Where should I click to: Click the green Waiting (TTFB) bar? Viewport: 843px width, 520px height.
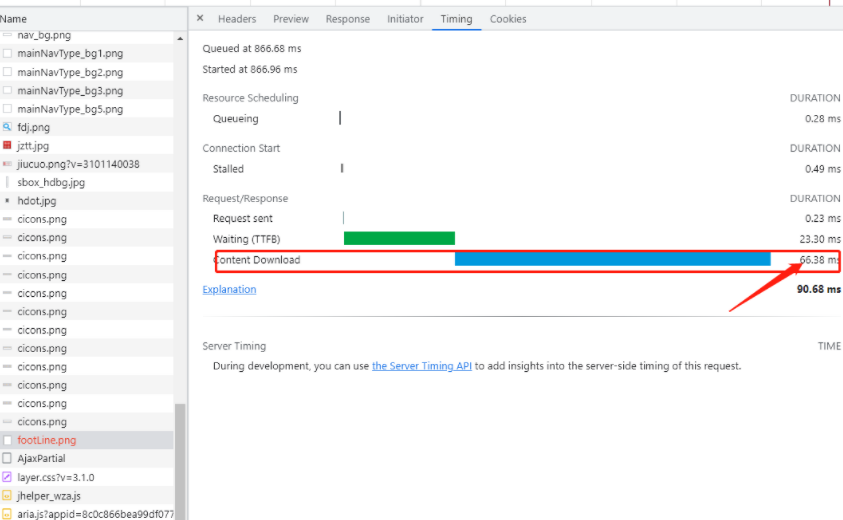pyautogui.click(x=399, y=238)
